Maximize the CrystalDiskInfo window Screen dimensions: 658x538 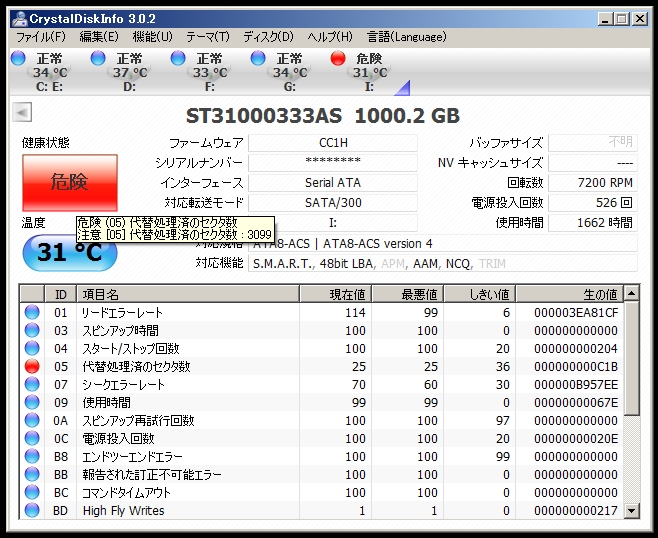coord(622,19)
